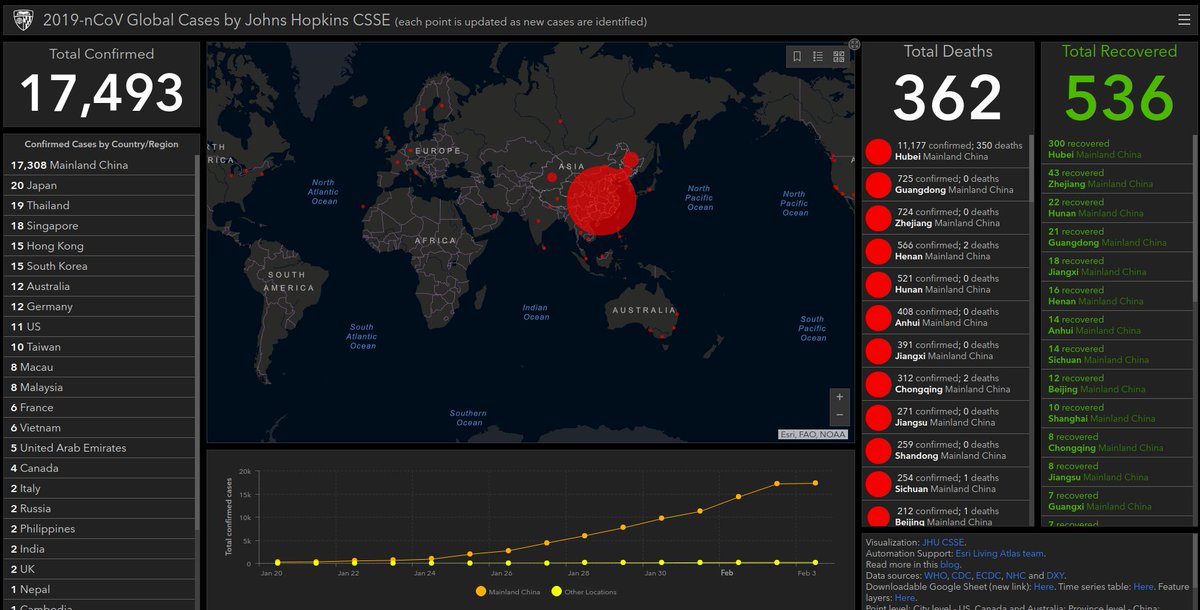The width and height of the screenshot is (1200, 610).
Task: Expand the map panel to fullscreen
Action: point(854,44)
